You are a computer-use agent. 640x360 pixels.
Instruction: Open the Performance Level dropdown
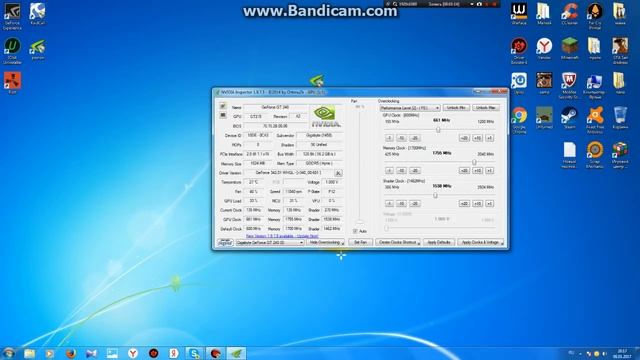coord(410,108)
